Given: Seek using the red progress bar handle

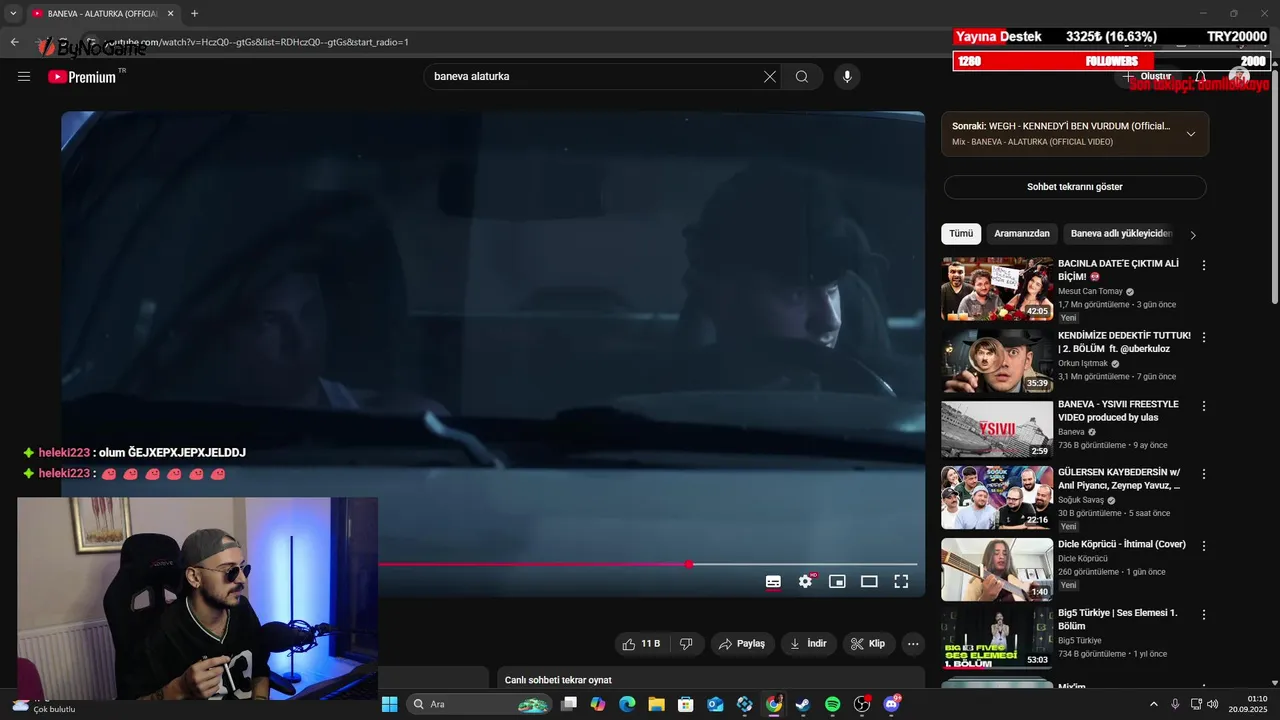Looking at the screenshot, I should point(689,565).
